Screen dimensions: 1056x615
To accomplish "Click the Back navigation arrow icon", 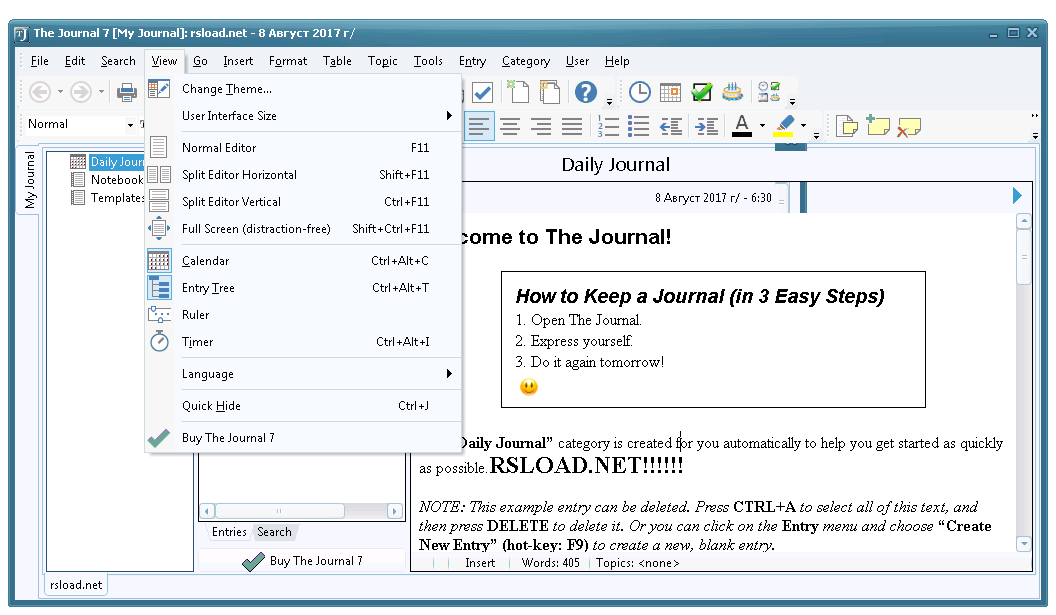I will click(x=40, y=92).
